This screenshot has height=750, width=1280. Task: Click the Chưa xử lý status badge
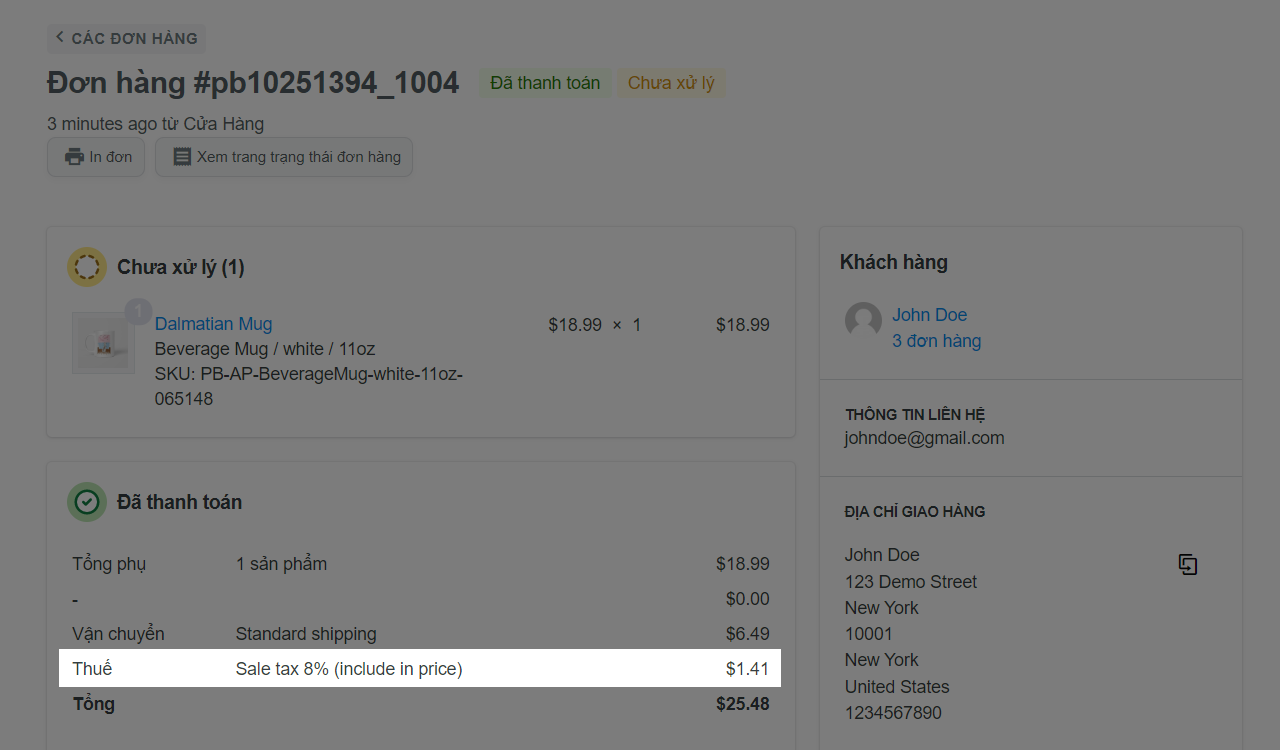point(671,83)
